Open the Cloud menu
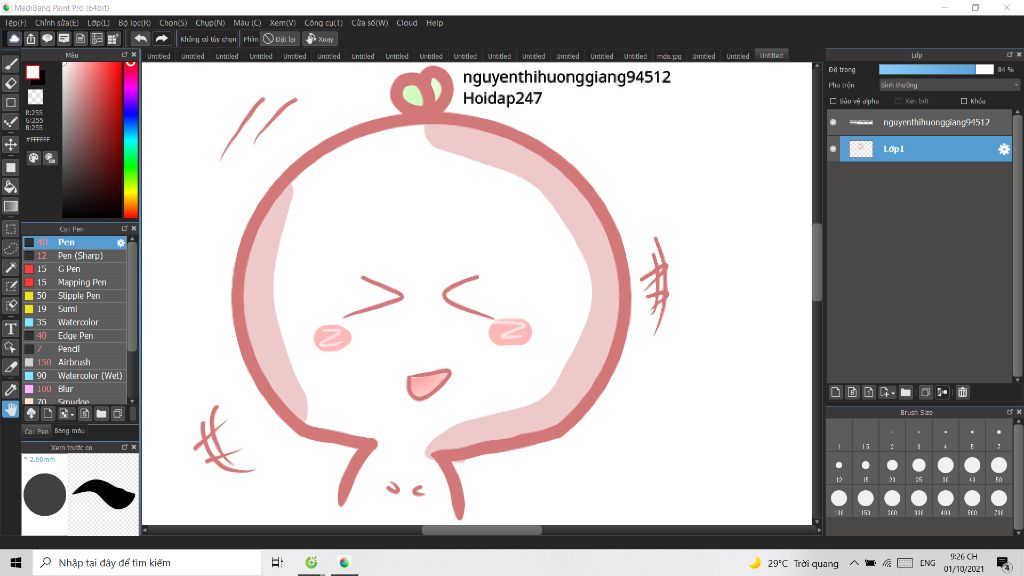 (406, 23)
